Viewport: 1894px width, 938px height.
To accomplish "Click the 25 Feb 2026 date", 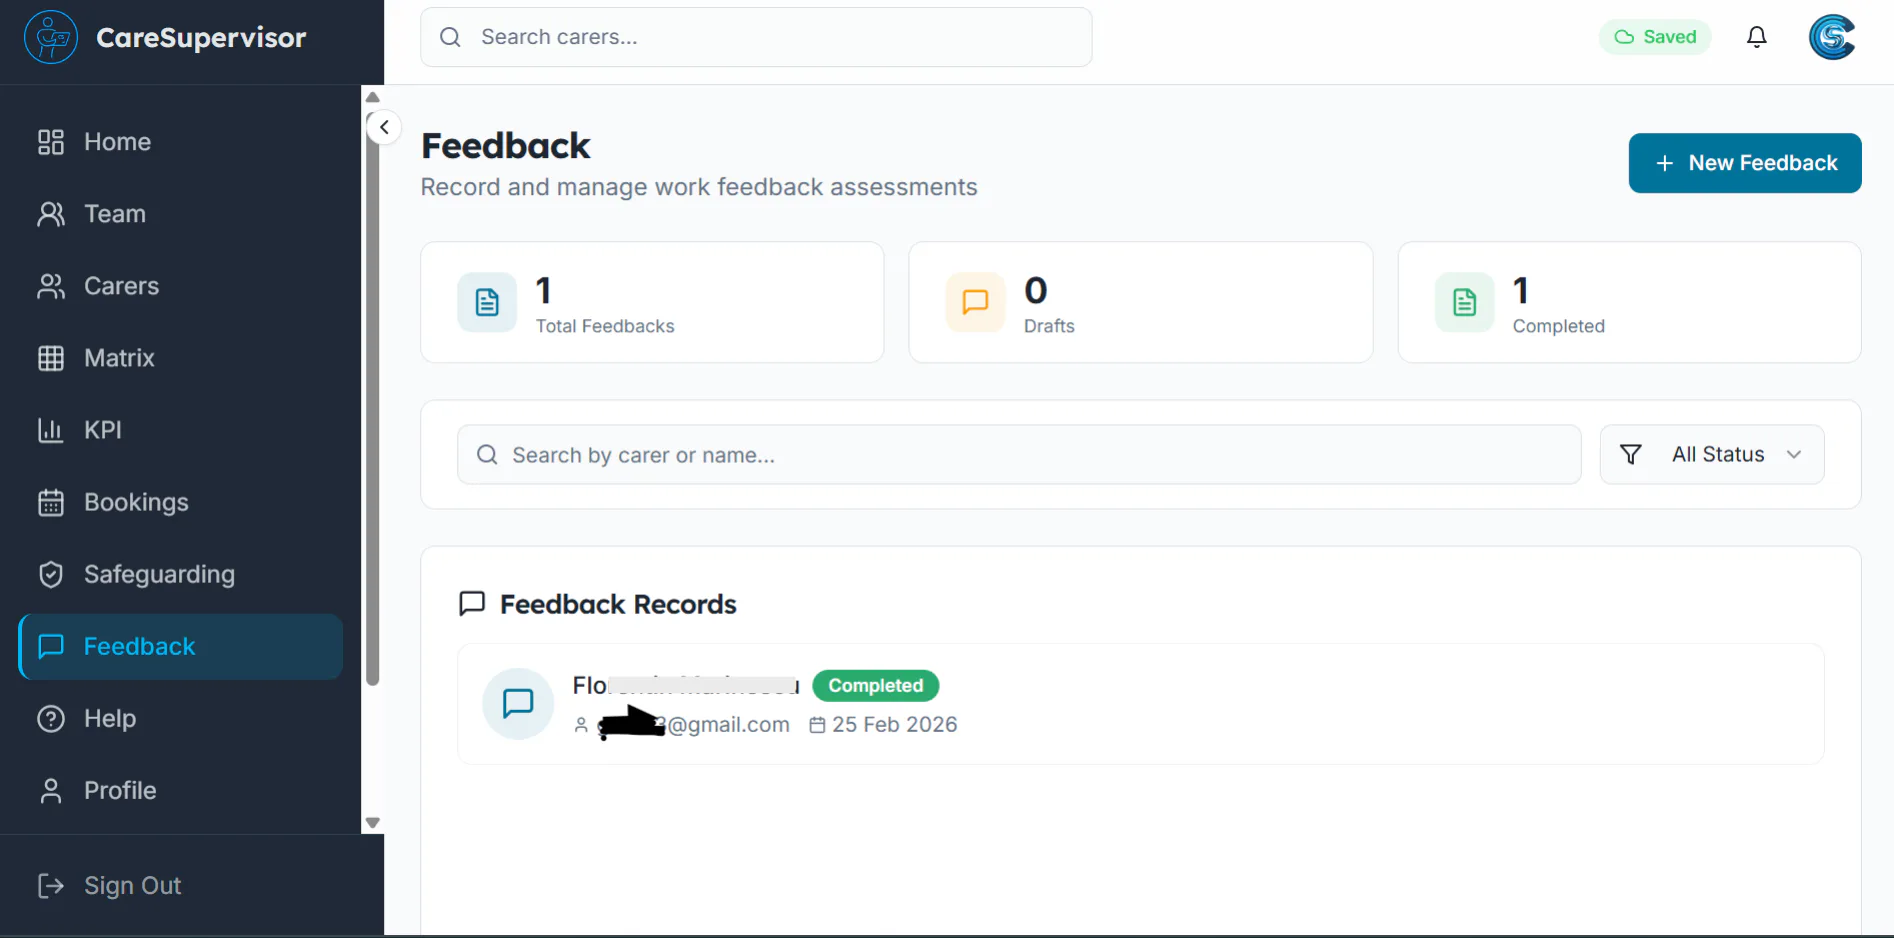I will tap(894, 725).
